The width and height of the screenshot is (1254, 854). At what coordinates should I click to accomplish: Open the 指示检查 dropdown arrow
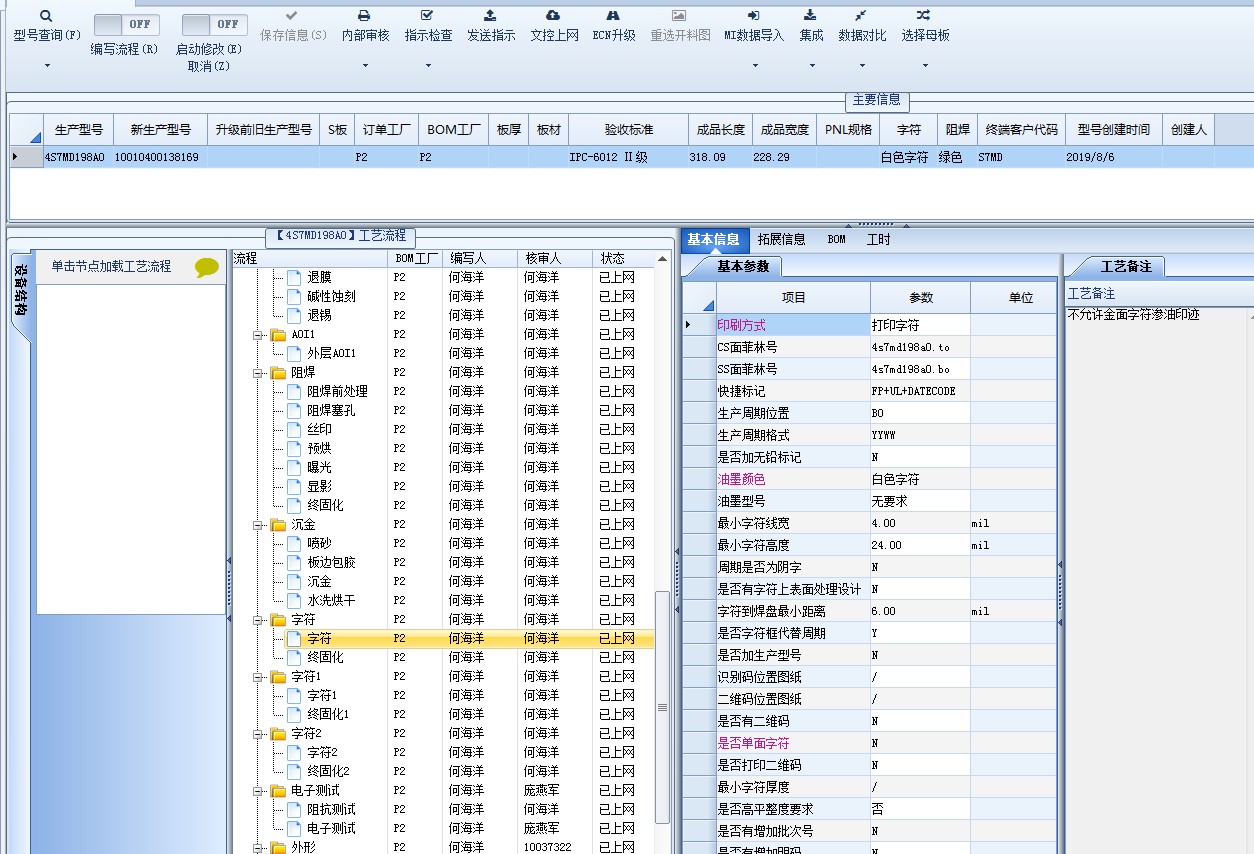428,66
